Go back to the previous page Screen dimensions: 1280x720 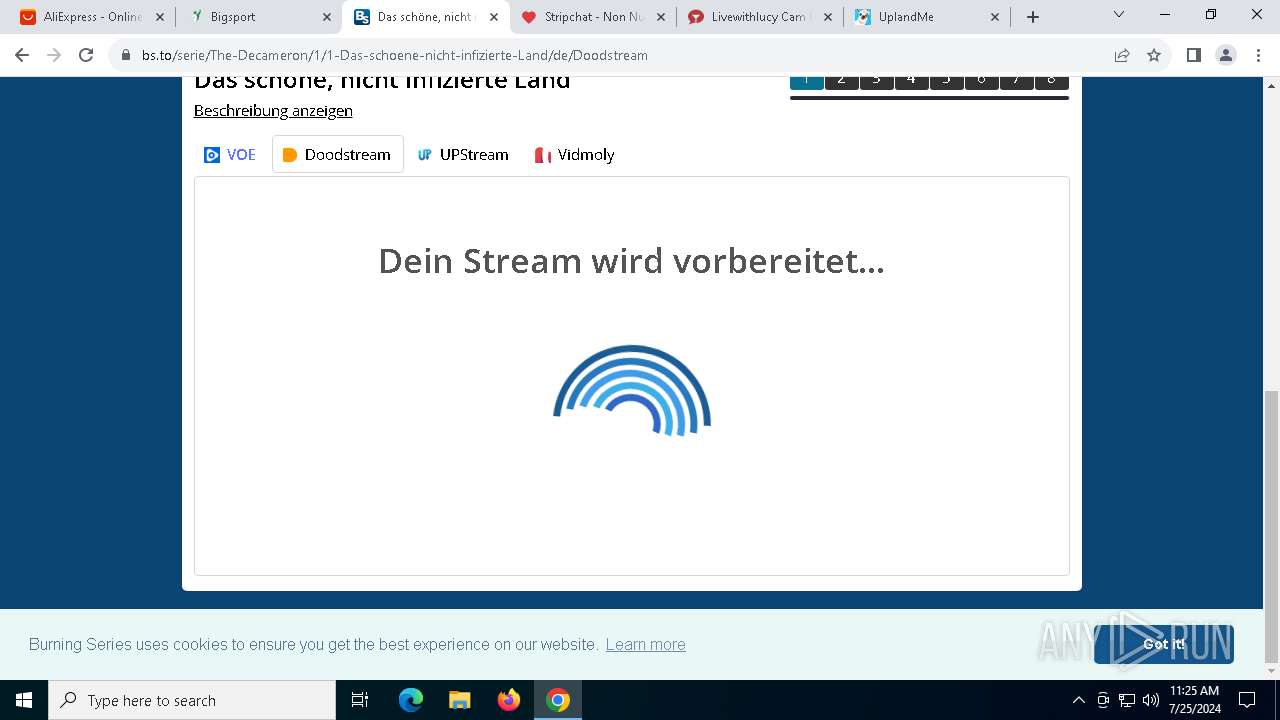tap(22, 55)
